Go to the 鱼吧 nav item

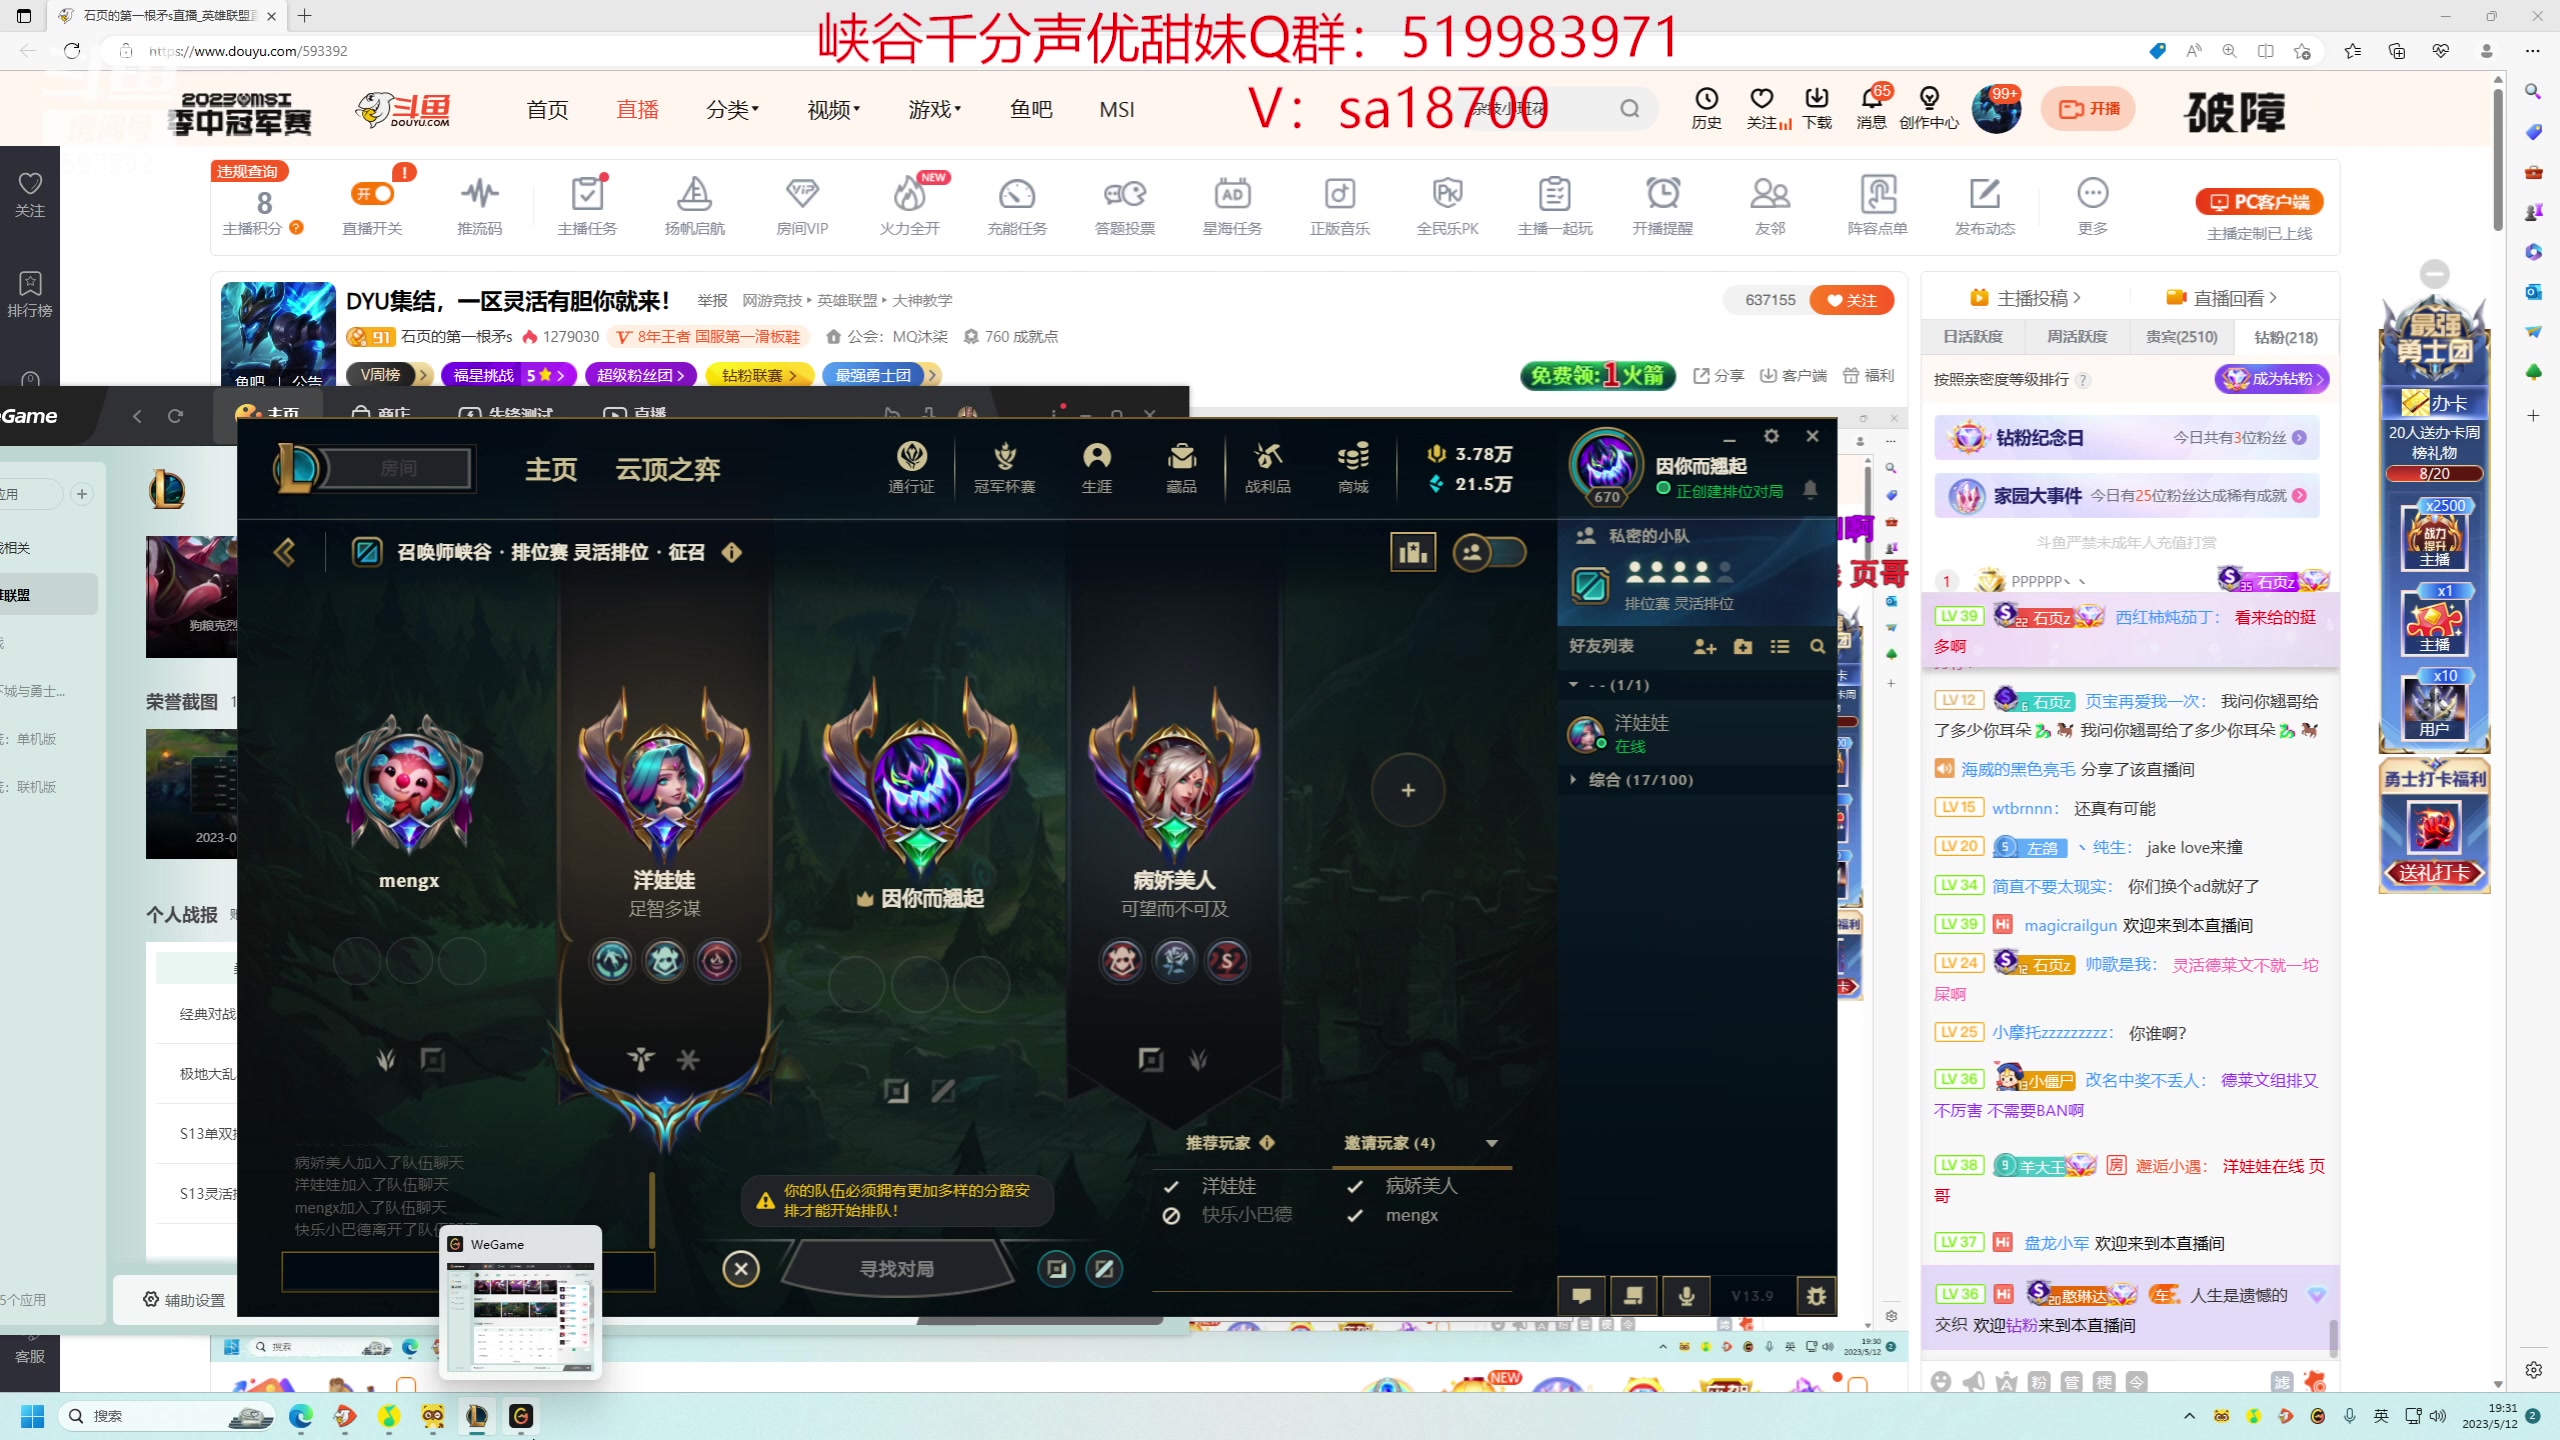[x=1031, y=109]
